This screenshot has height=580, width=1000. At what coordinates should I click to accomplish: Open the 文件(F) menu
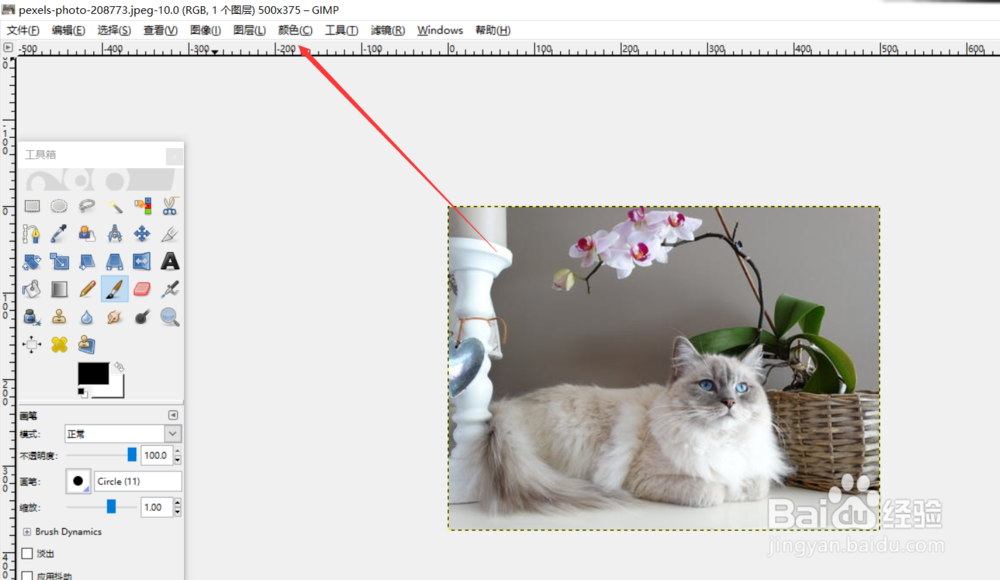click(23, 30)
